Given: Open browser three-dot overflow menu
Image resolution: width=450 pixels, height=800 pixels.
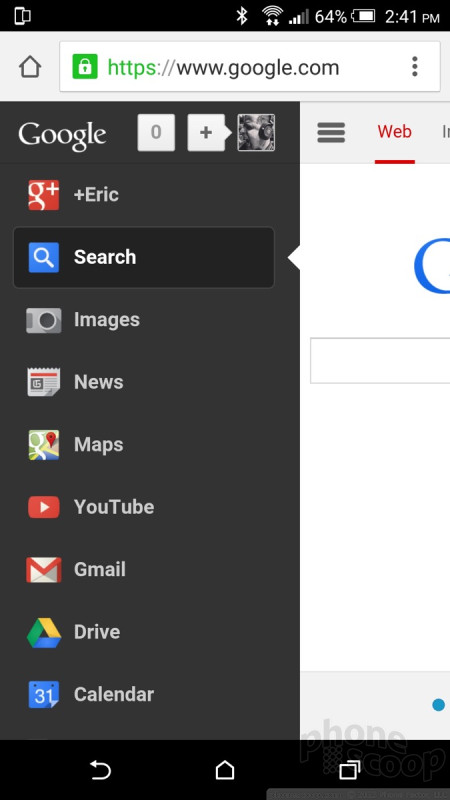Looking at the screenshot, I should pyautogui.click(x=415, y=67).
